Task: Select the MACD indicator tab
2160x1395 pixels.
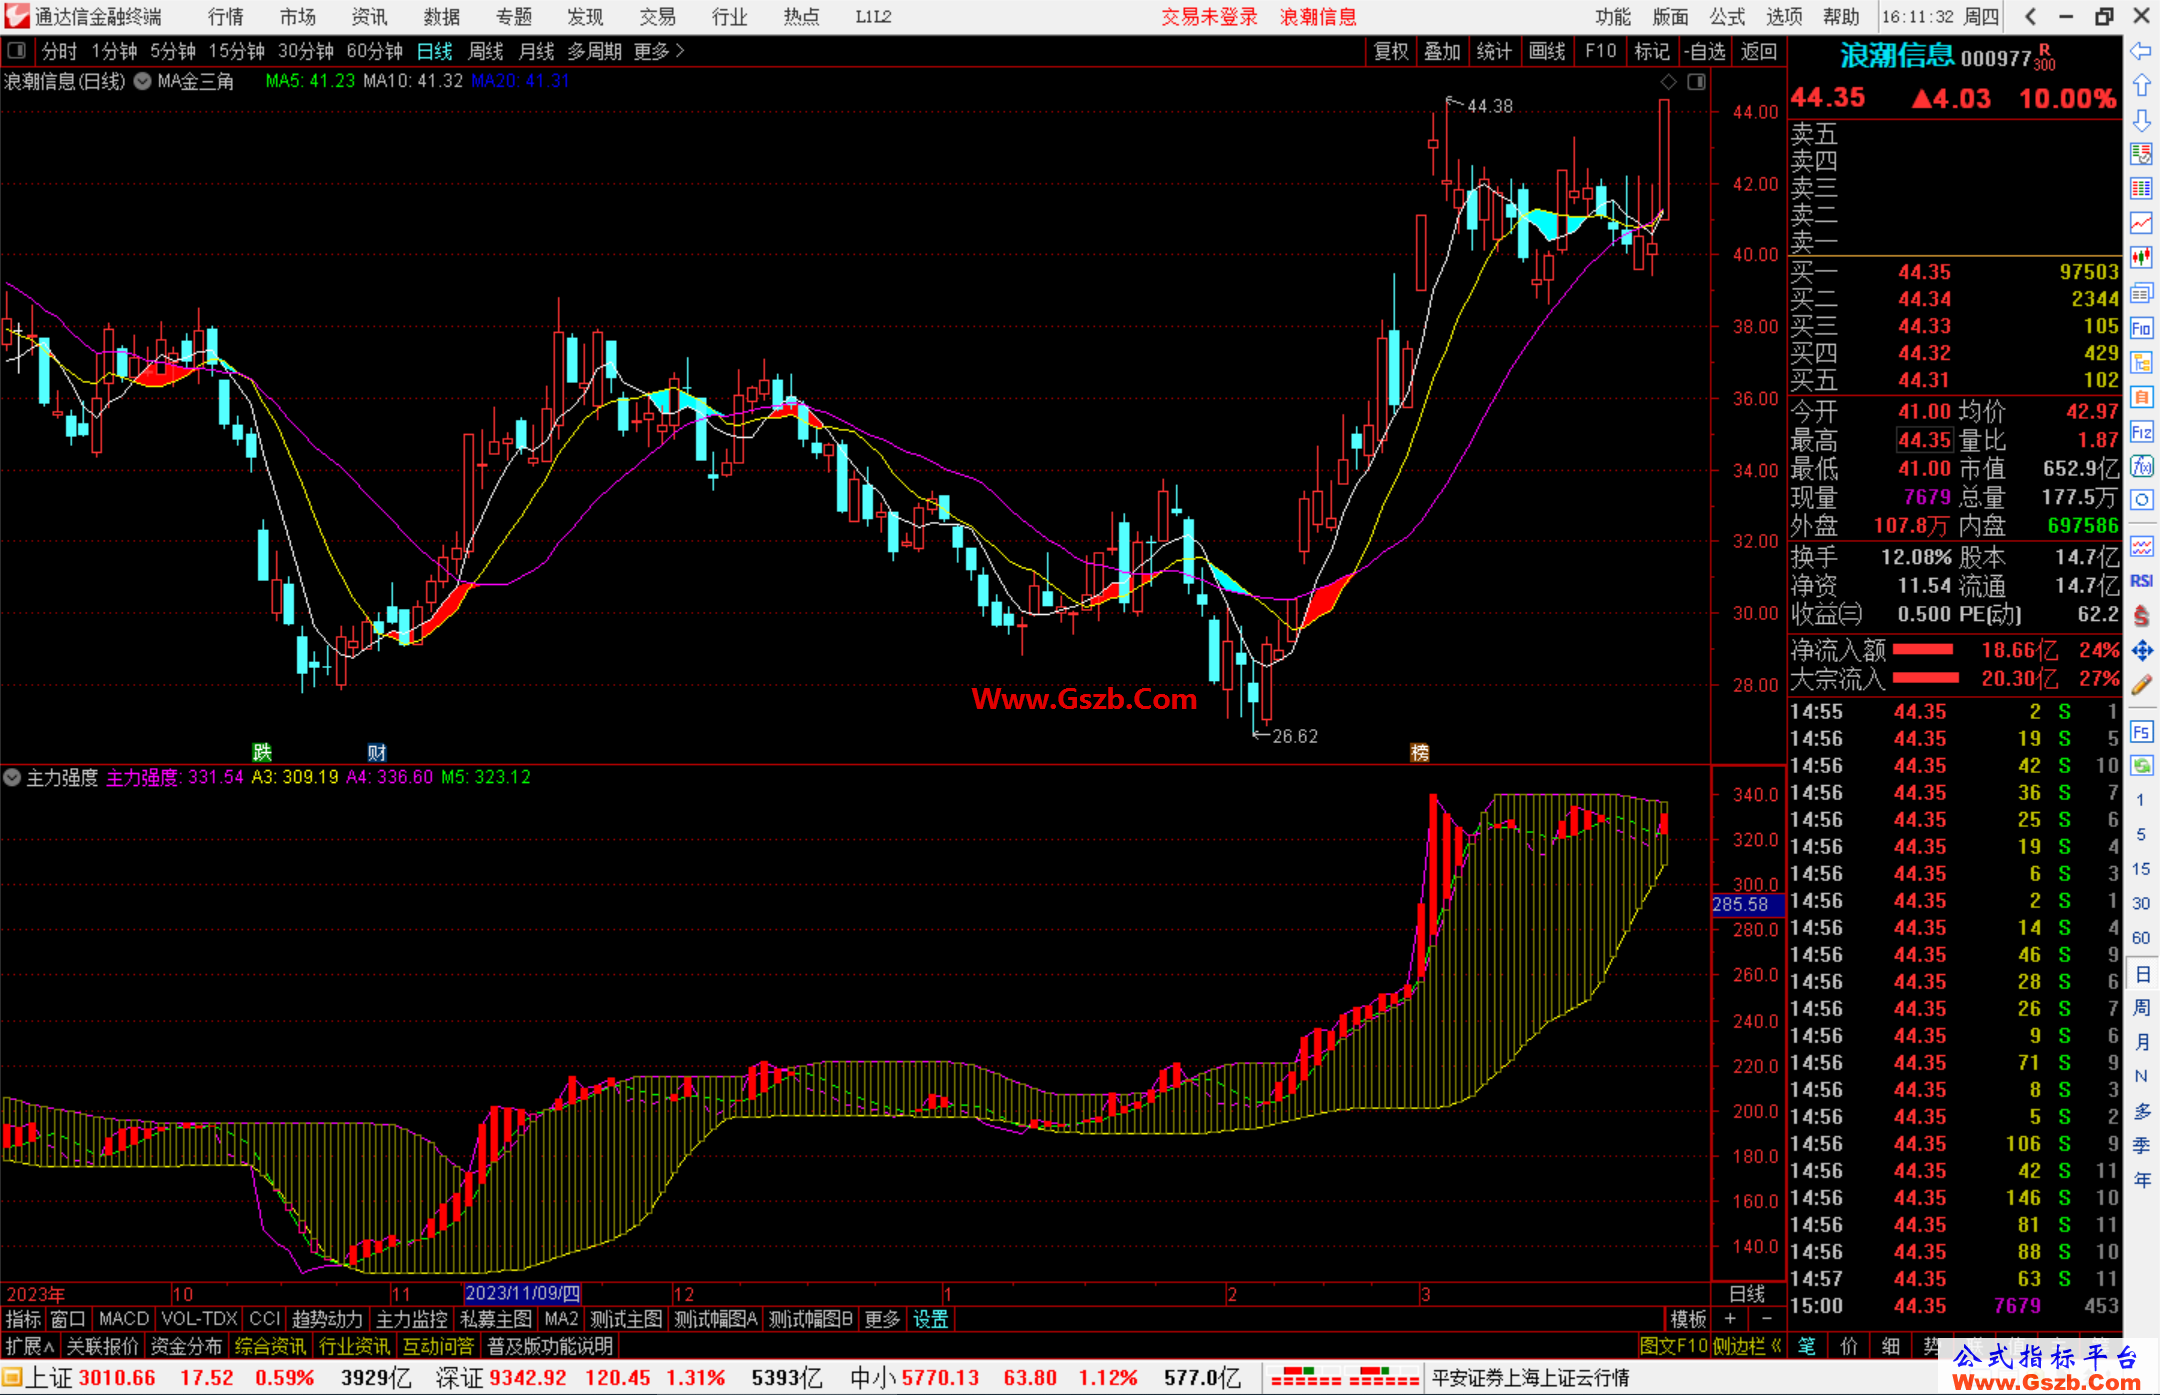Action: tap(123, 1319)
